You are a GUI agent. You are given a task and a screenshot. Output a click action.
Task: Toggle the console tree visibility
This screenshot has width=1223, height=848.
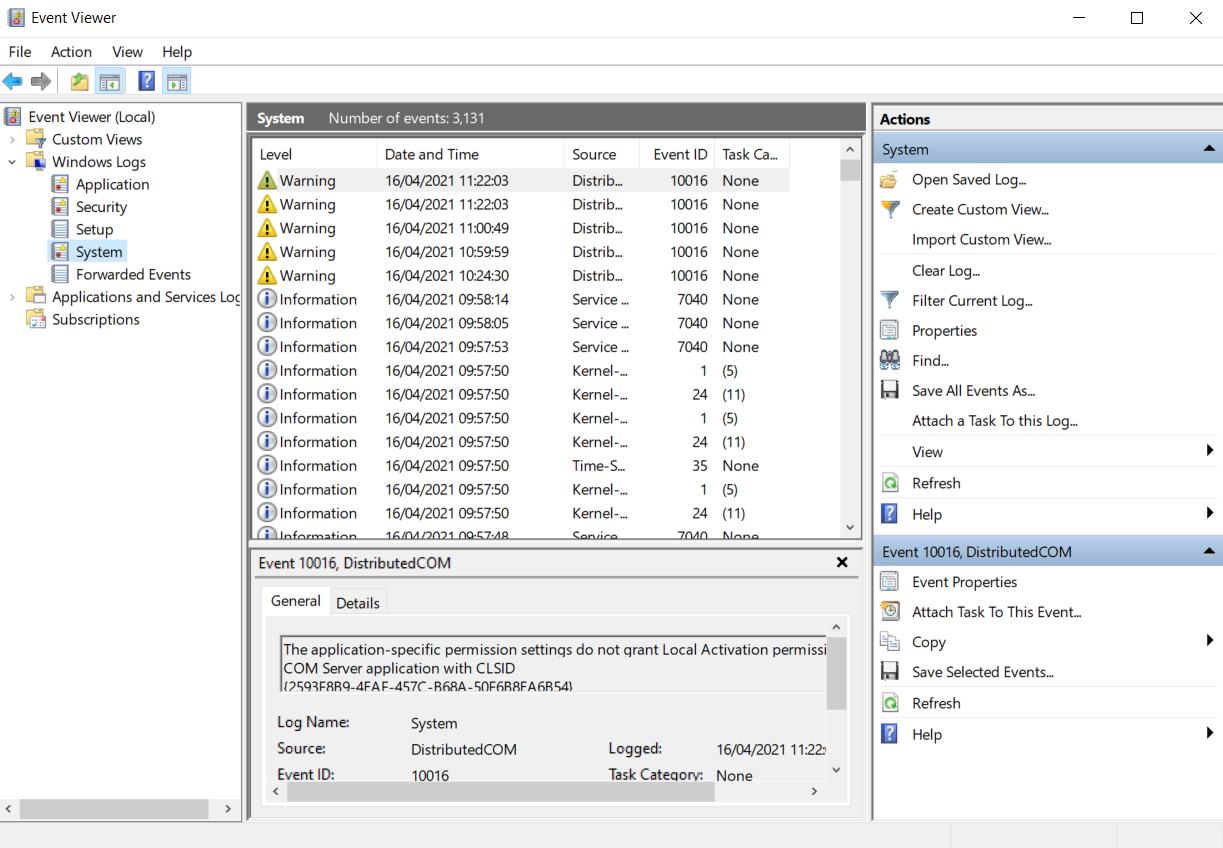coord(110,81)
